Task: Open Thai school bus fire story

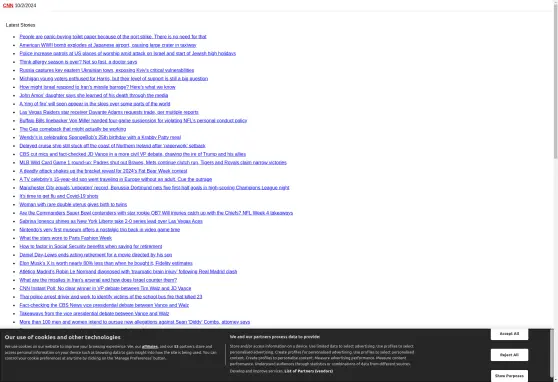Action: 111,297
